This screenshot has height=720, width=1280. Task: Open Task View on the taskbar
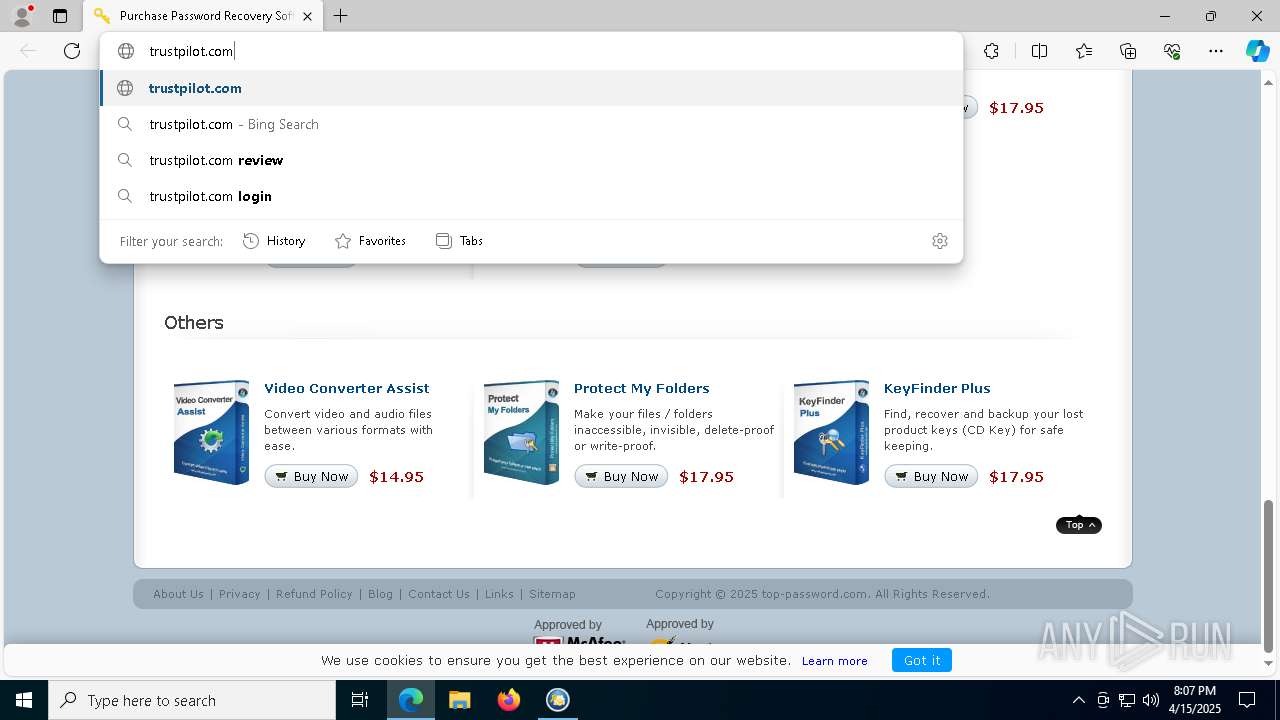360,700
